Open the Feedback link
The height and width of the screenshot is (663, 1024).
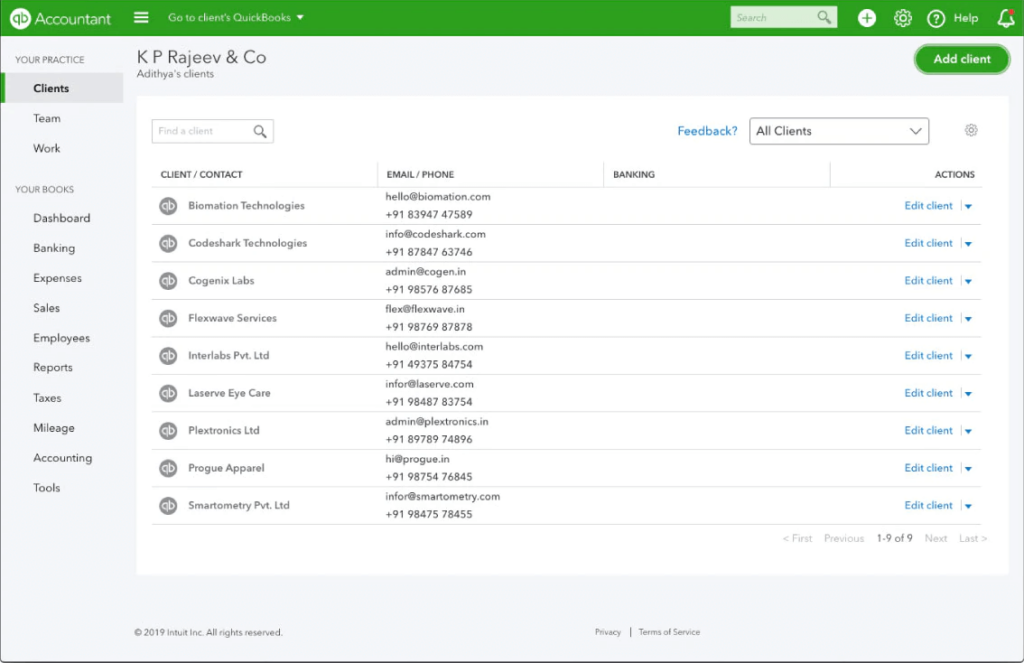(x=707, y=131)
